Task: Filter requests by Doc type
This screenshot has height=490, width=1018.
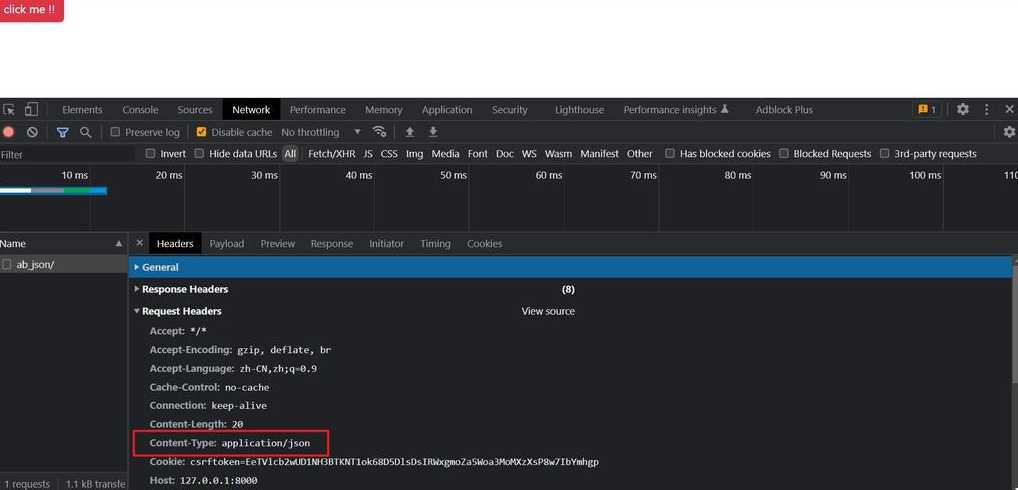Action: pos(504,154)
